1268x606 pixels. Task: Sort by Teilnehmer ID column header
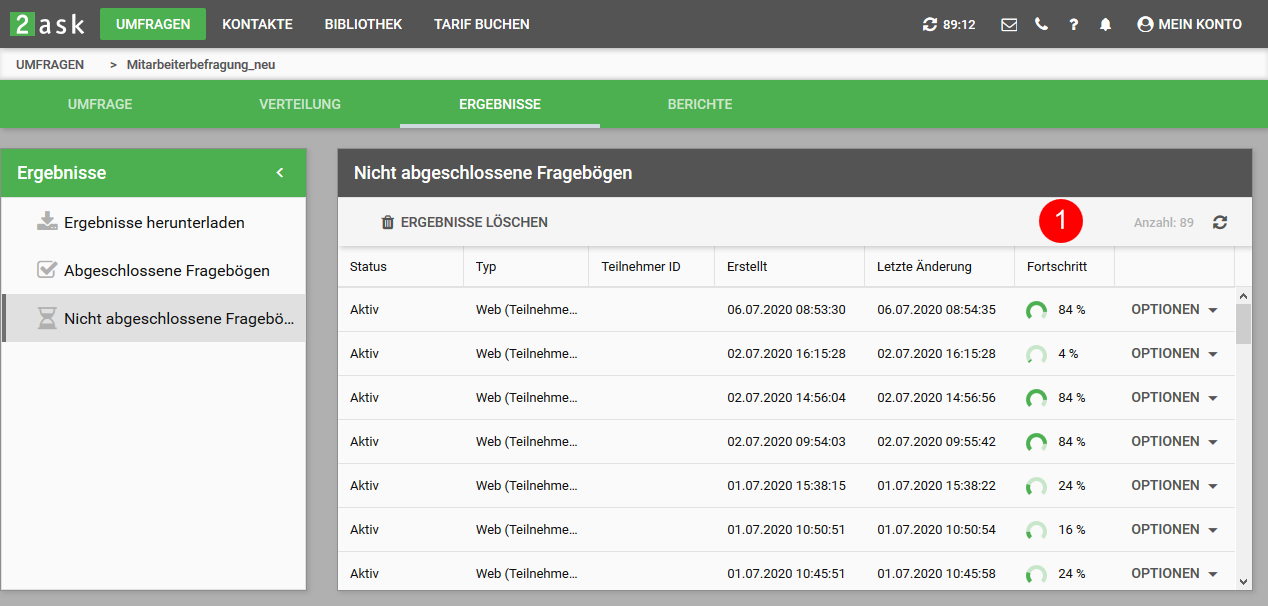point(652,267)
